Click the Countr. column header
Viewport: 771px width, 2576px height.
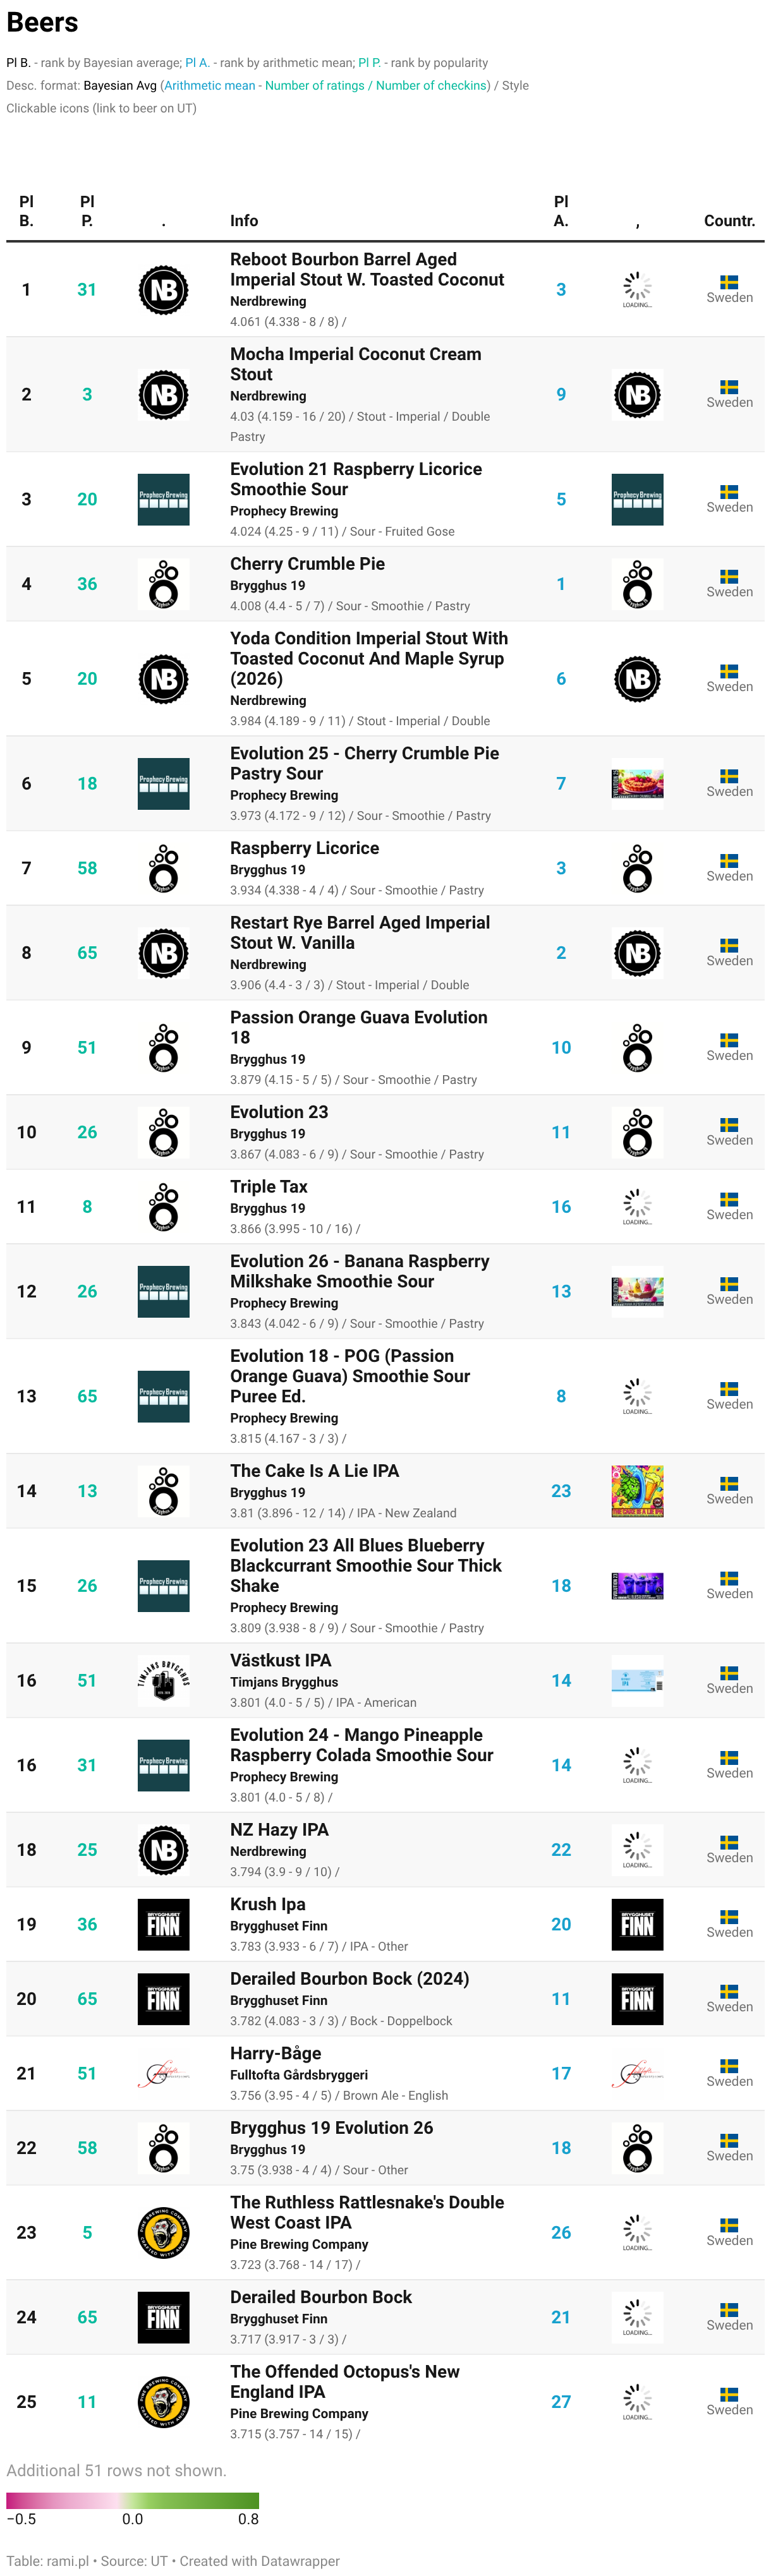click(x=729, y=221)
